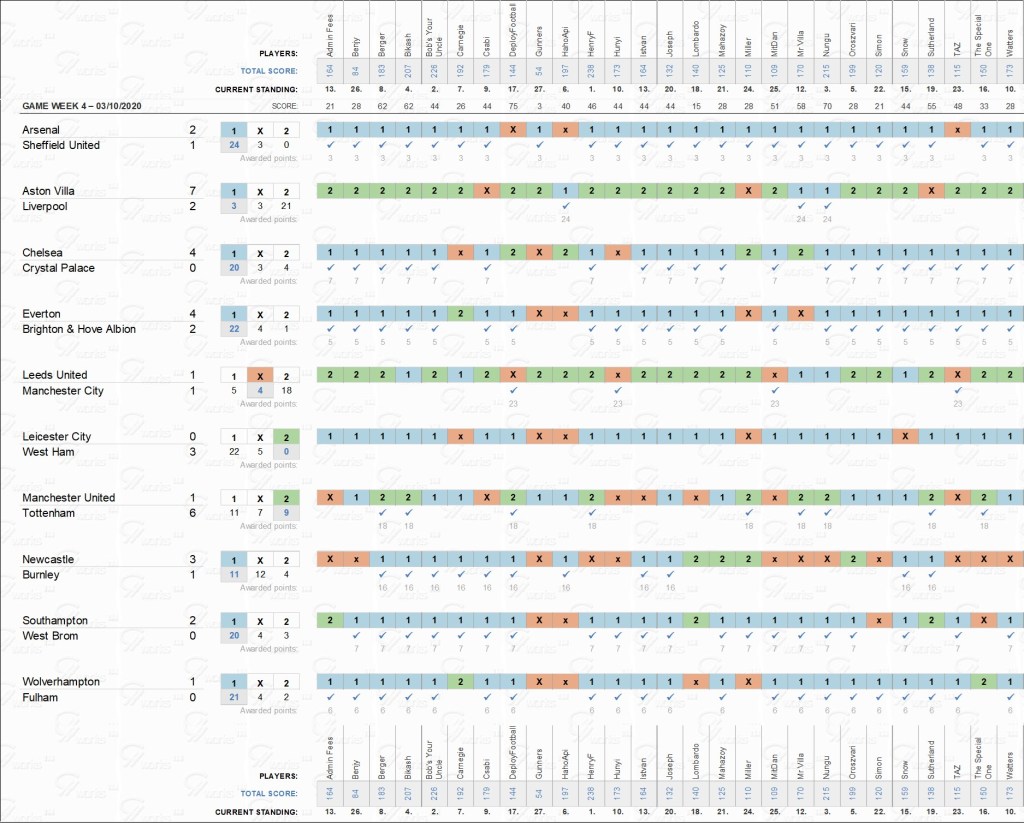Click TAZ's checkmark for the Leeds United match

click(957, 390)
